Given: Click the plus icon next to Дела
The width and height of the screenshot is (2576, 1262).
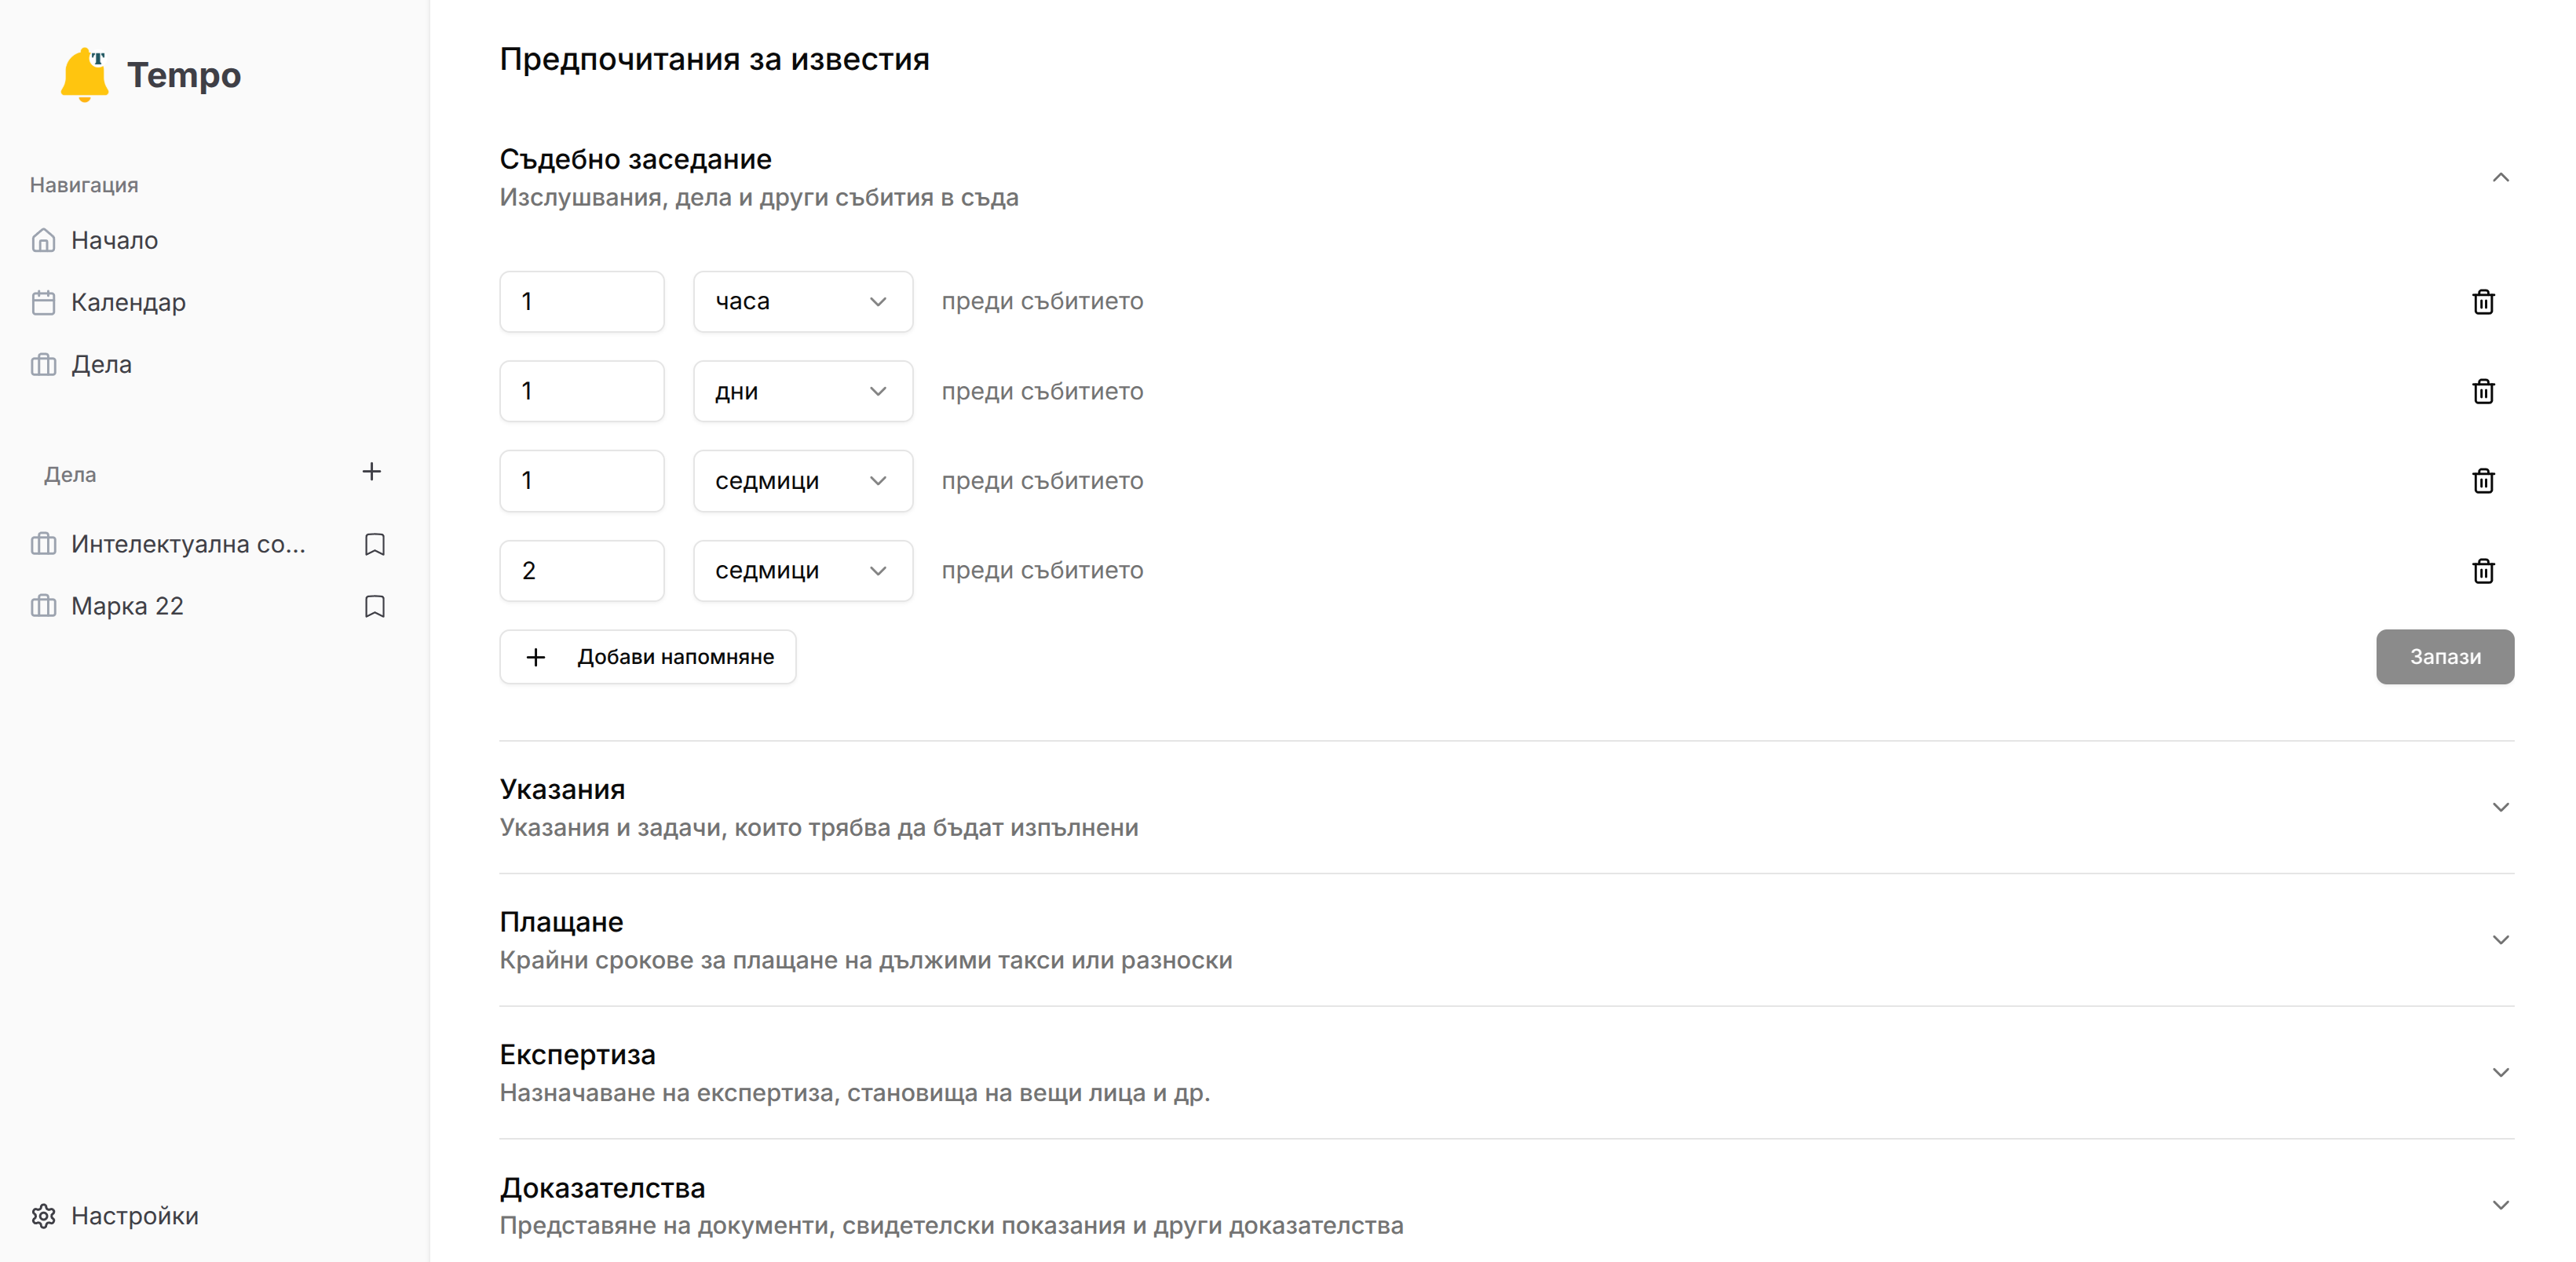Looking at the screenshot, I should pyautogui.click(x=371, y=472).
